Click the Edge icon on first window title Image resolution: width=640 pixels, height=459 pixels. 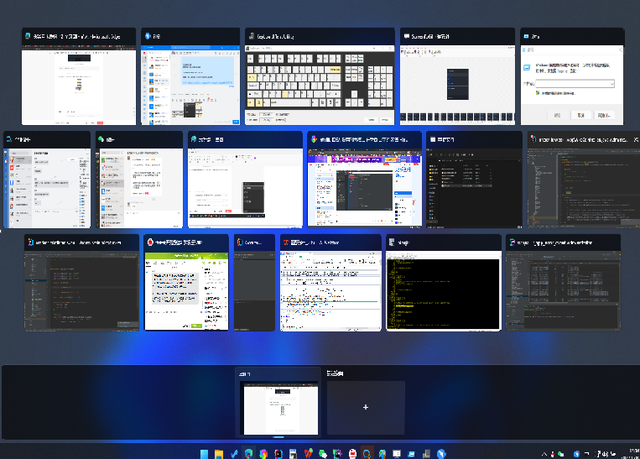coord(28,36)
